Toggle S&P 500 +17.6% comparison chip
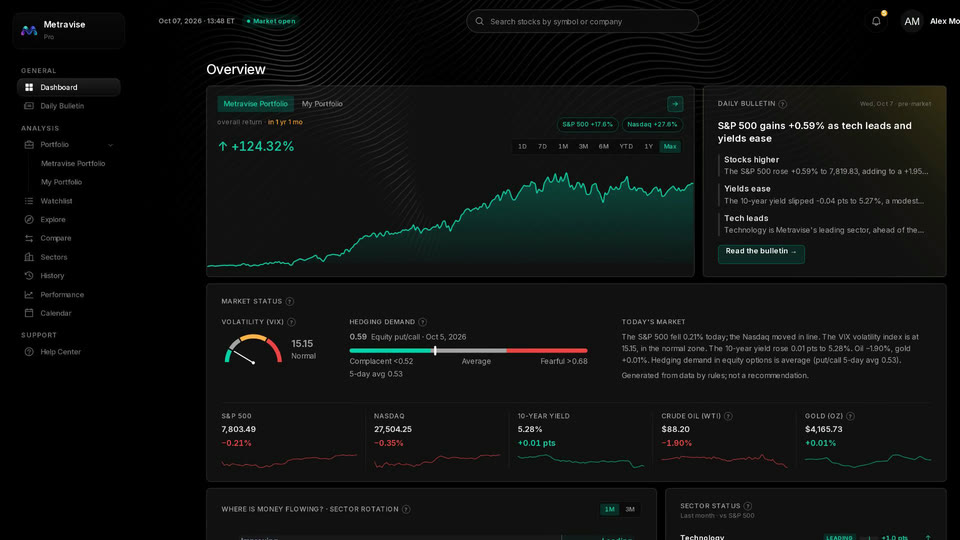Screen dimensions: 960x540 click(x=587, y=124)
